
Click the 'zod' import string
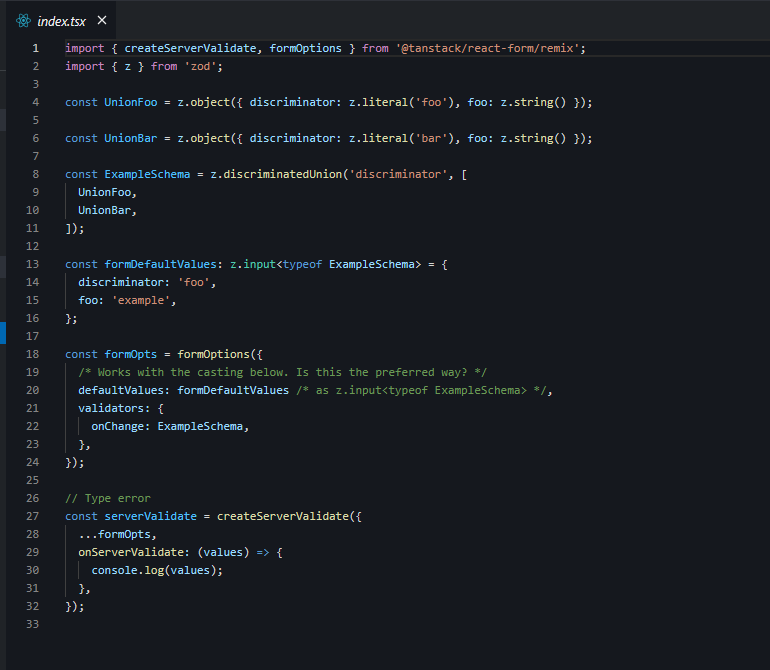coord(200,66)
